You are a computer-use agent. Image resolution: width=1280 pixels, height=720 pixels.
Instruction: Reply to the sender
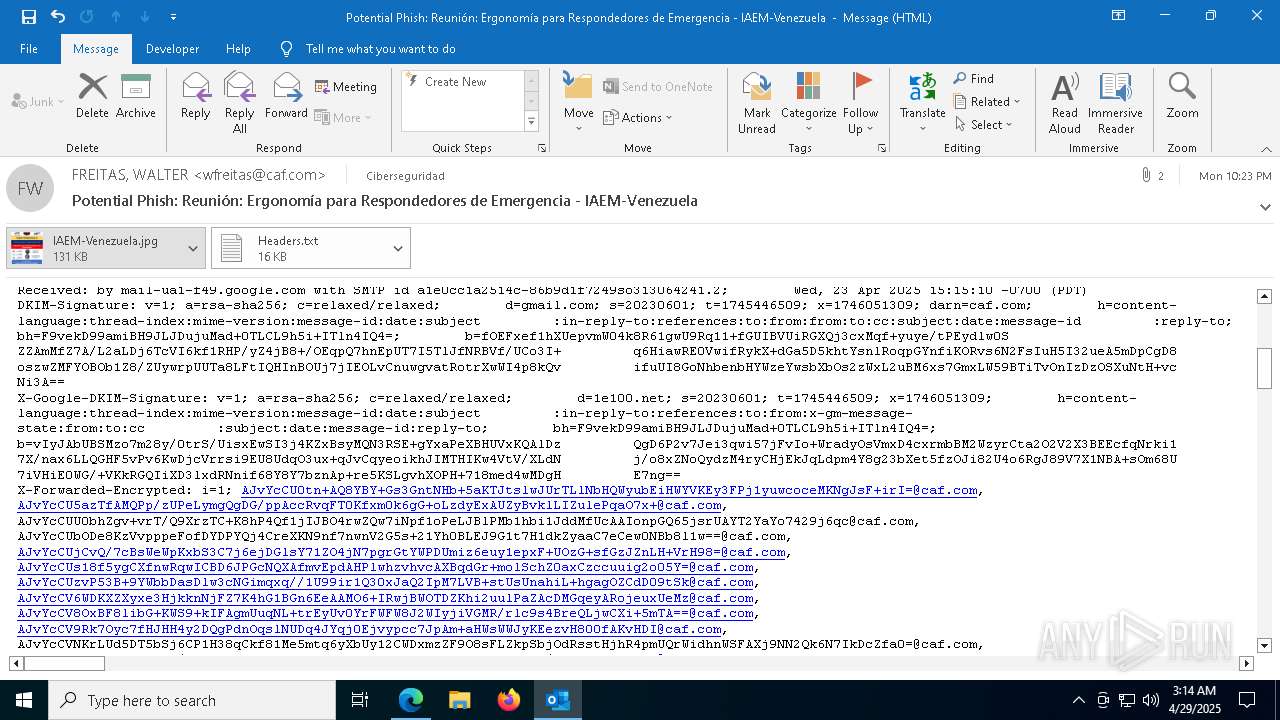click(195, 96)
